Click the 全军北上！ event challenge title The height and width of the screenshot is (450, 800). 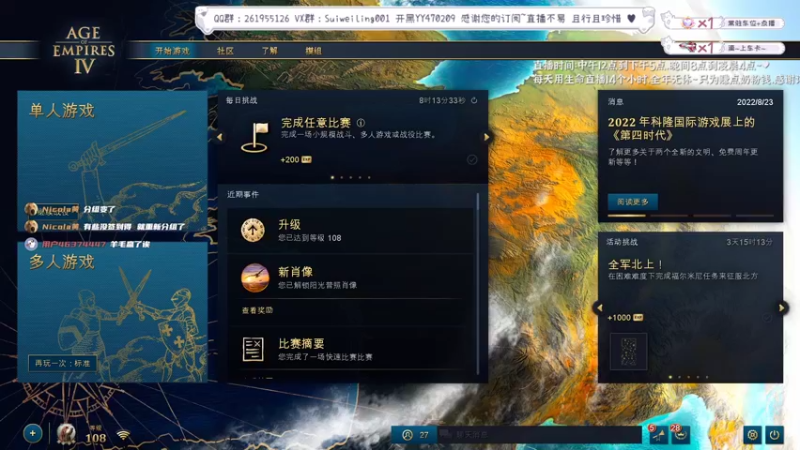point(635,264)
